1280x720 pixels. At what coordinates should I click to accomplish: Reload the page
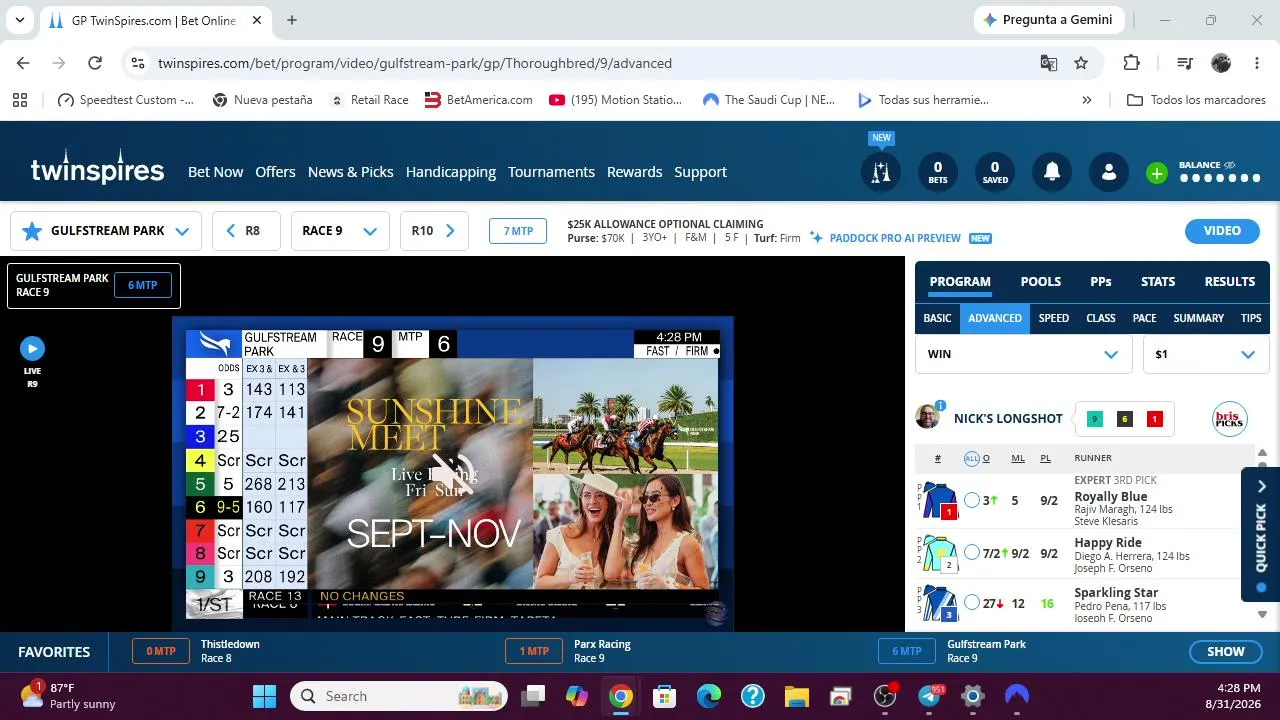[95, 63]
